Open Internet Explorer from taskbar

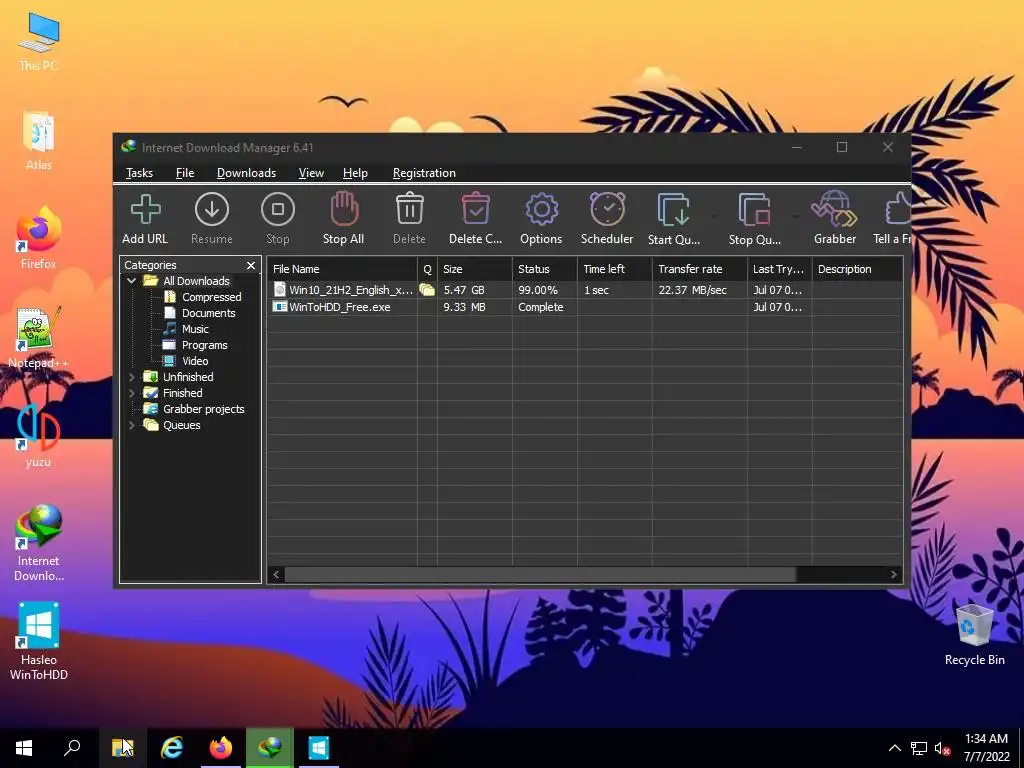coord(172,748)
